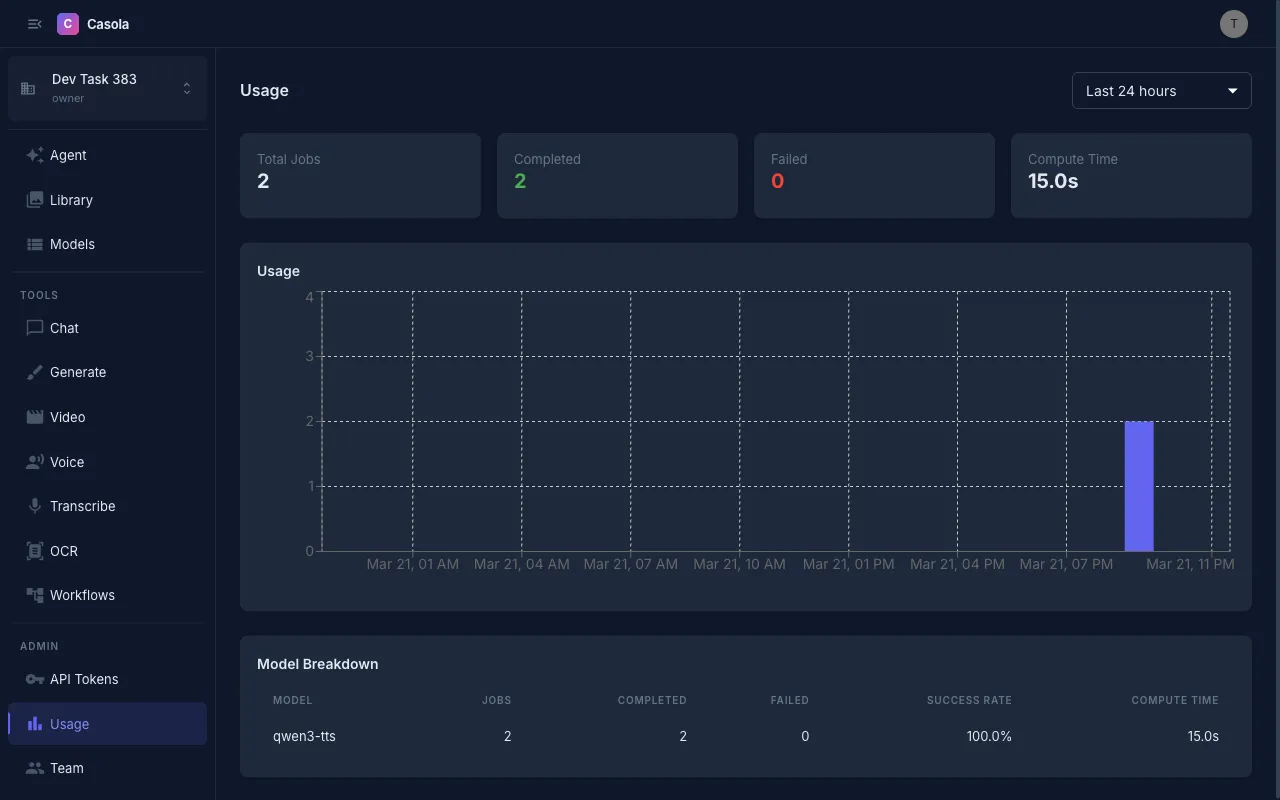
Task: Click the qwen3-tts model row
Action: pos(304,736)
